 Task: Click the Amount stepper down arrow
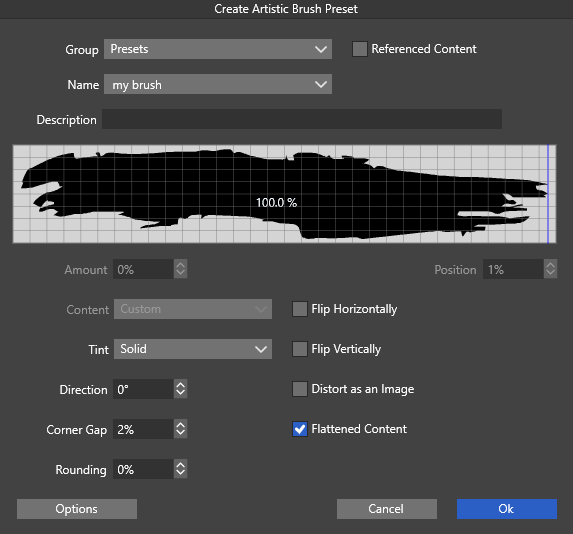(x=181, y=273)
